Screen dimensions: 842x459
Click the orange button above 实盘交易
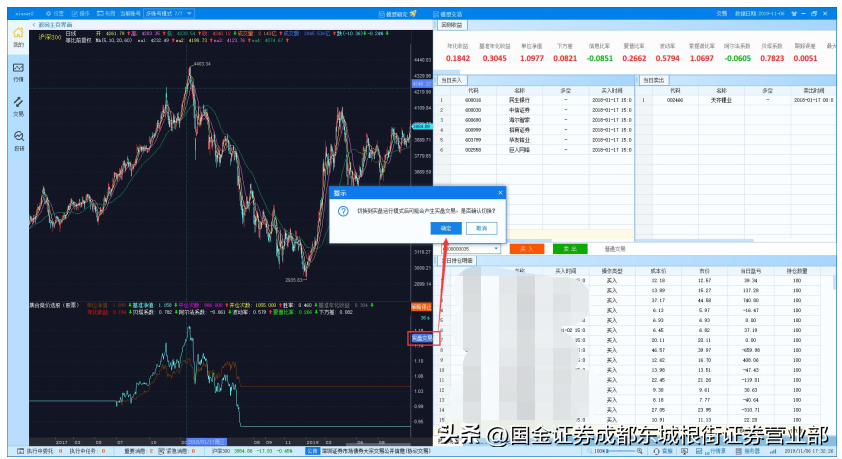click(x=421, y=307)
